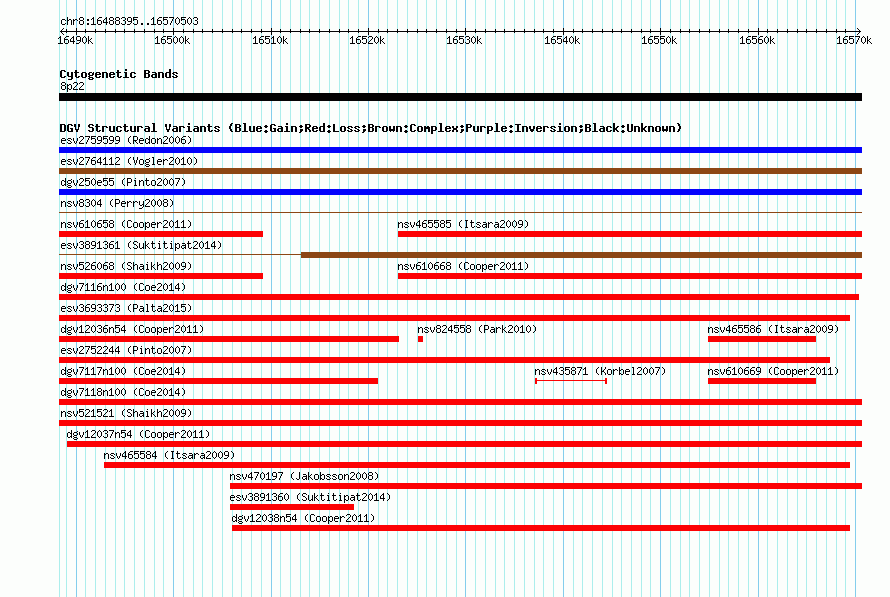Click the DGV Structural Variants track title
Screen dimensions: 890x597
click(371, 128)
